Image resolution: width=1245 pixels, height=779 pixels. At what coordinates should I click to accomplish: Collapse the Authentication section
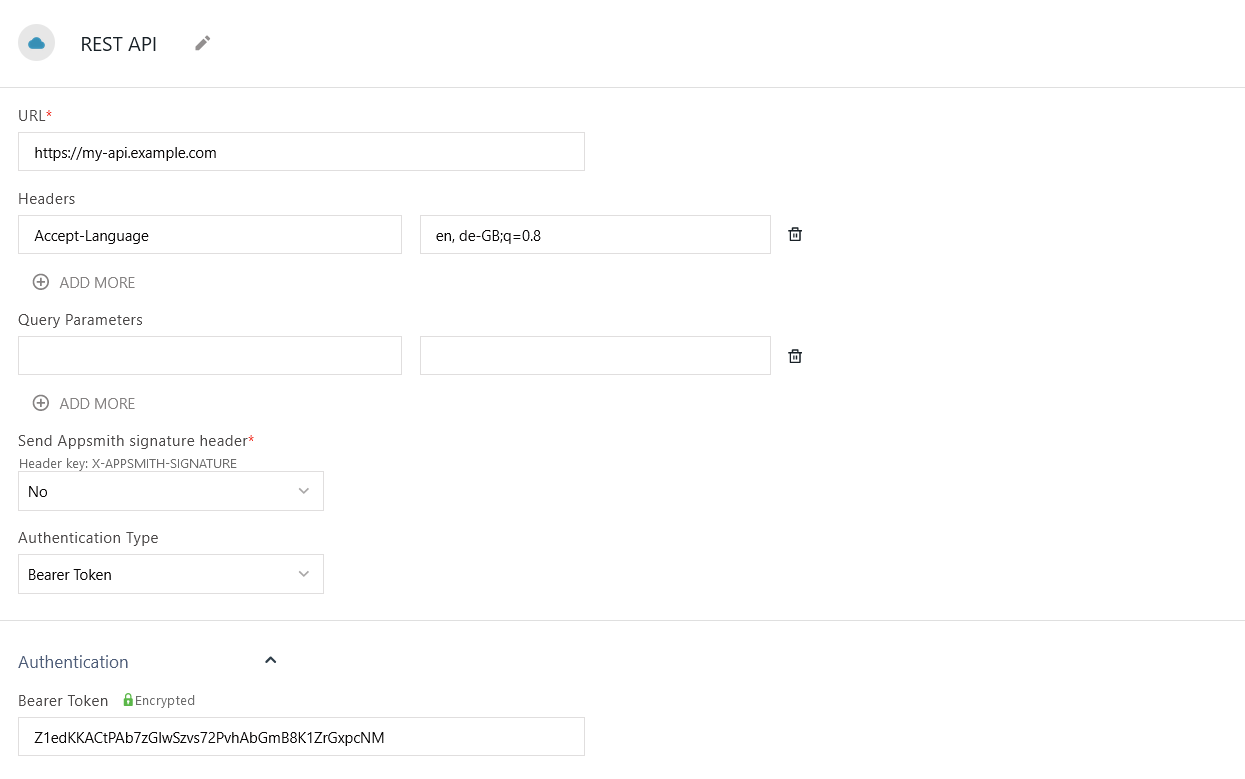270,660
